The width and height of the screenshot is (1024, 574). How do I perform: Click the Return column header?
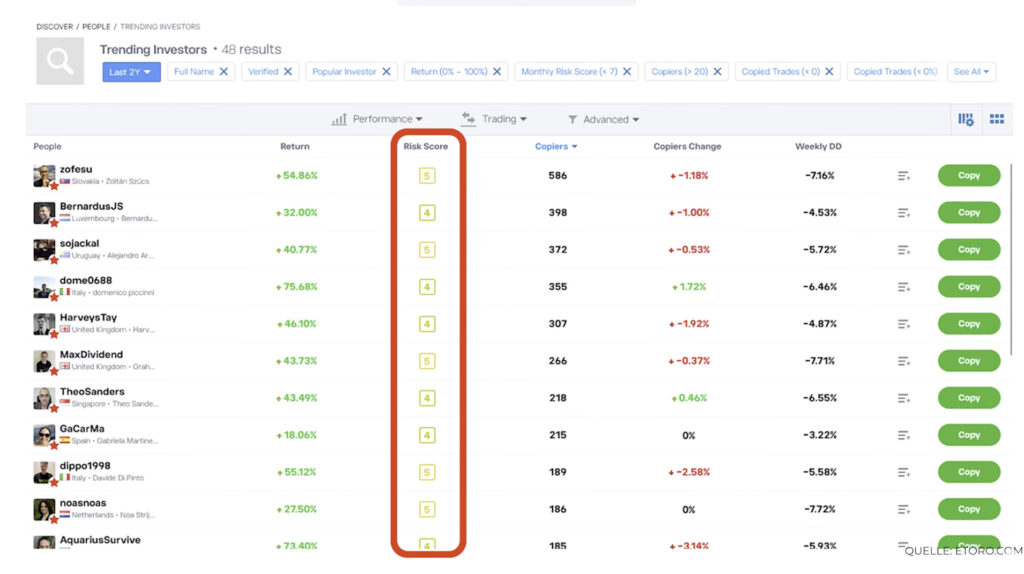pos(295,146)
